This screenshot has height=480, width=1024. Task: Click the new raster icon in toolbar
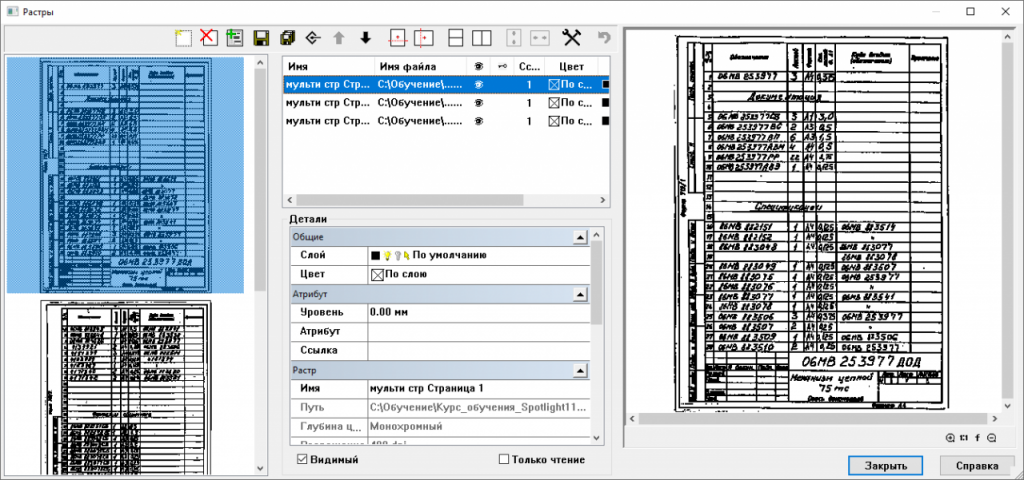pyautogui.click(x=184, y=37)
